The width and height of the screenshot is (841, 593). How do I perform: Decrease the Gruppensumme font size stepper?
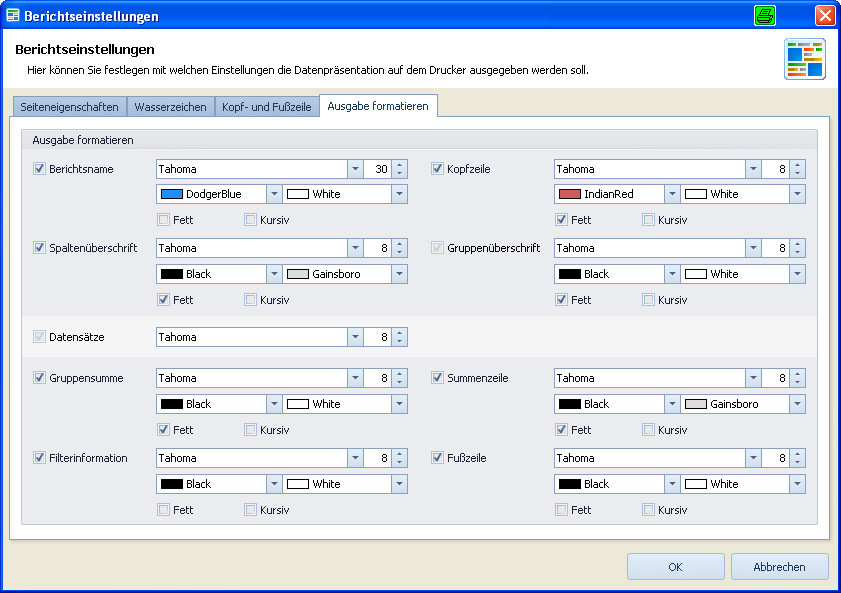point(400,382)
